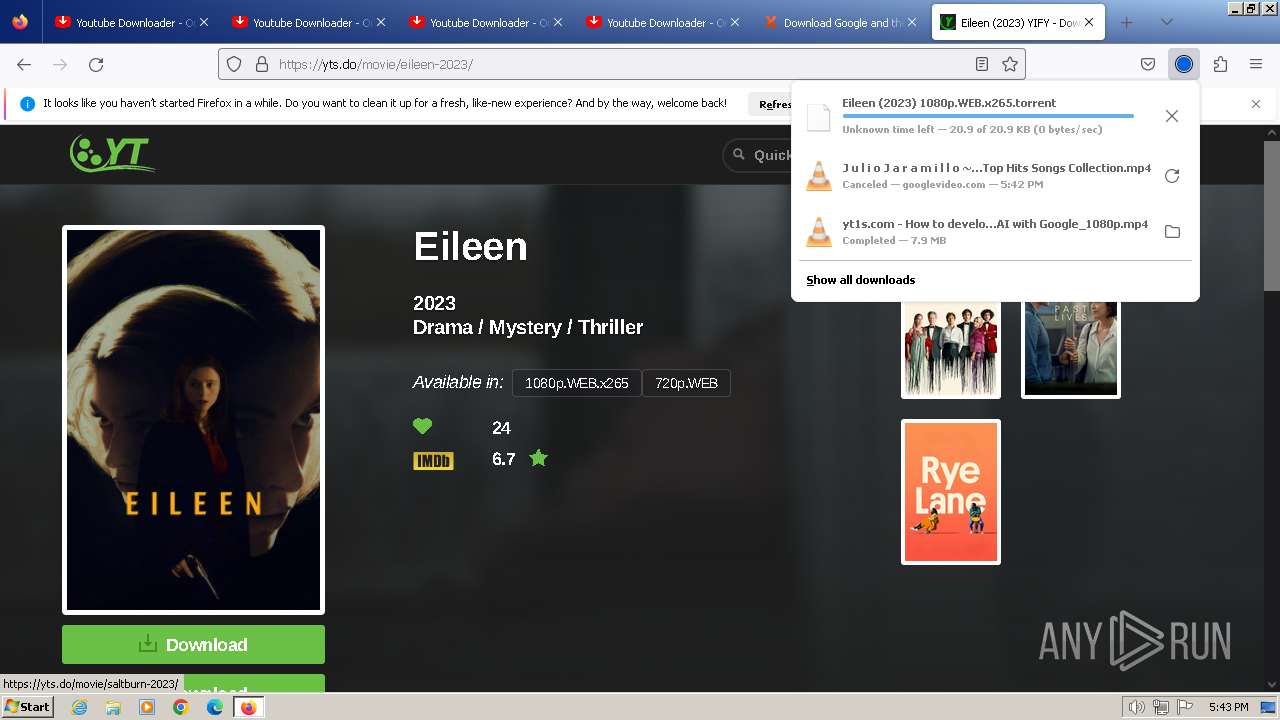Switch to fourth Youtube Downloader tab
1280x720 pixels.
662,22
